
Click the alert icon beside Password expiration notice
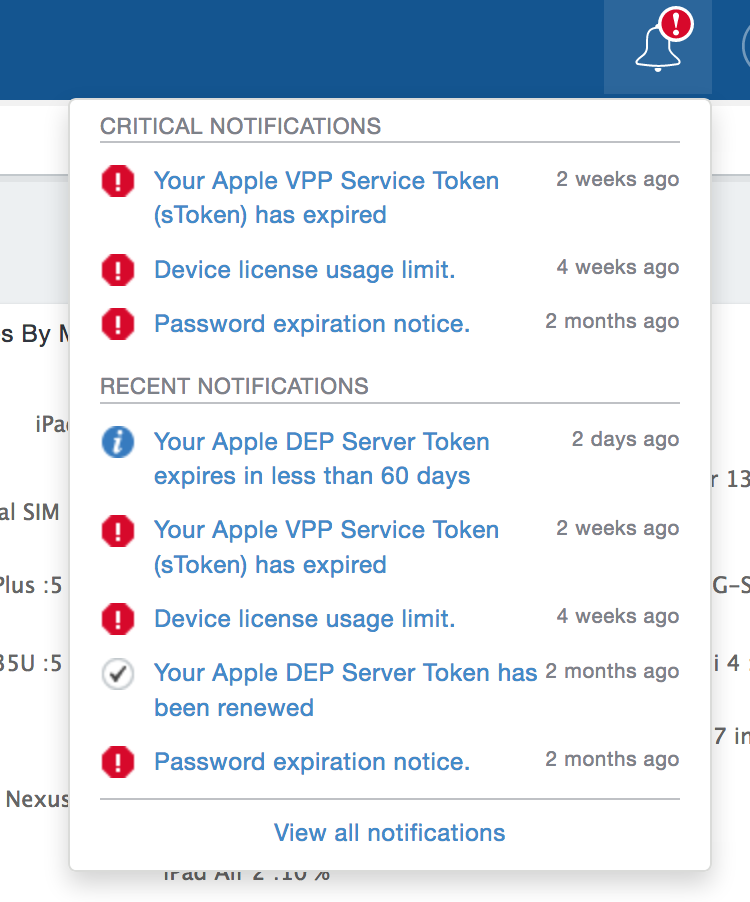(117, 324)
